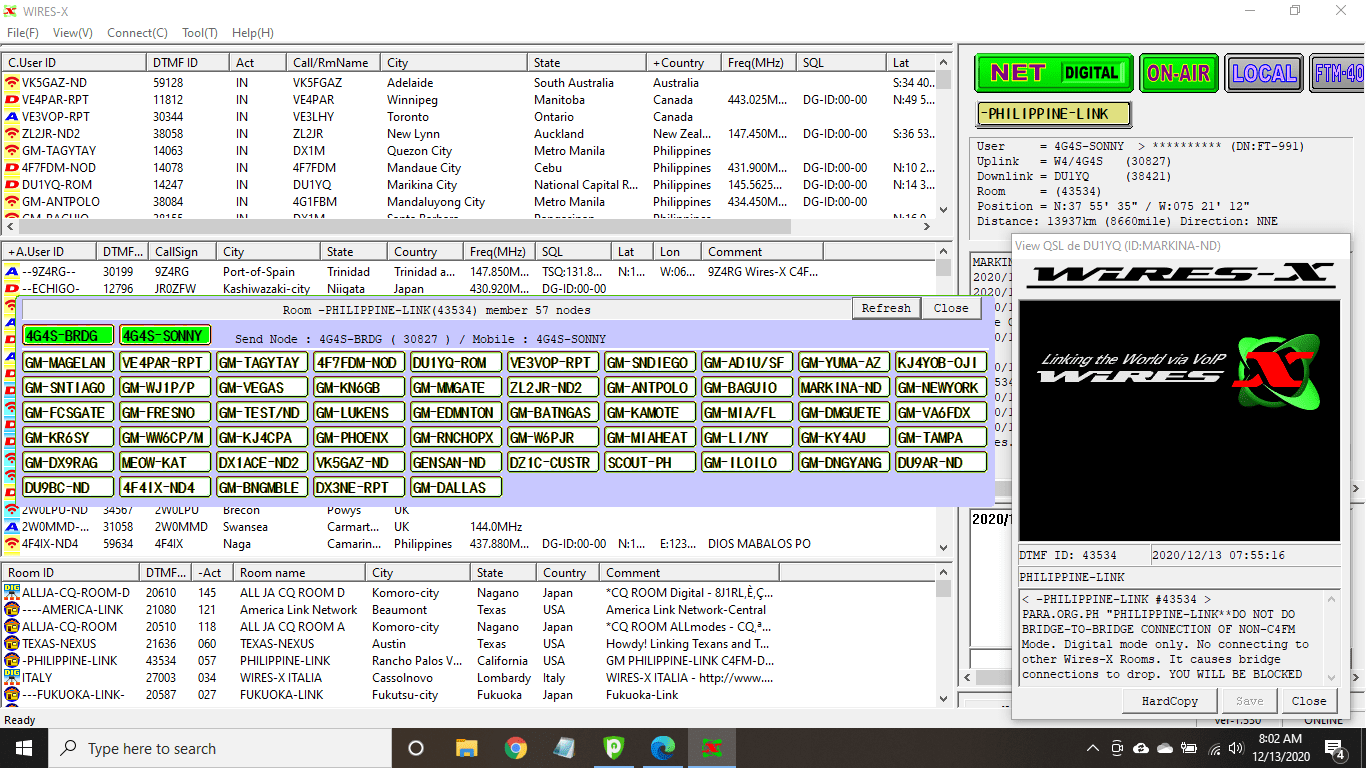Click the D icon beside DU1YQ-ROM row
This screenshot has width=1366, height=768.
(x=12, y=185)
